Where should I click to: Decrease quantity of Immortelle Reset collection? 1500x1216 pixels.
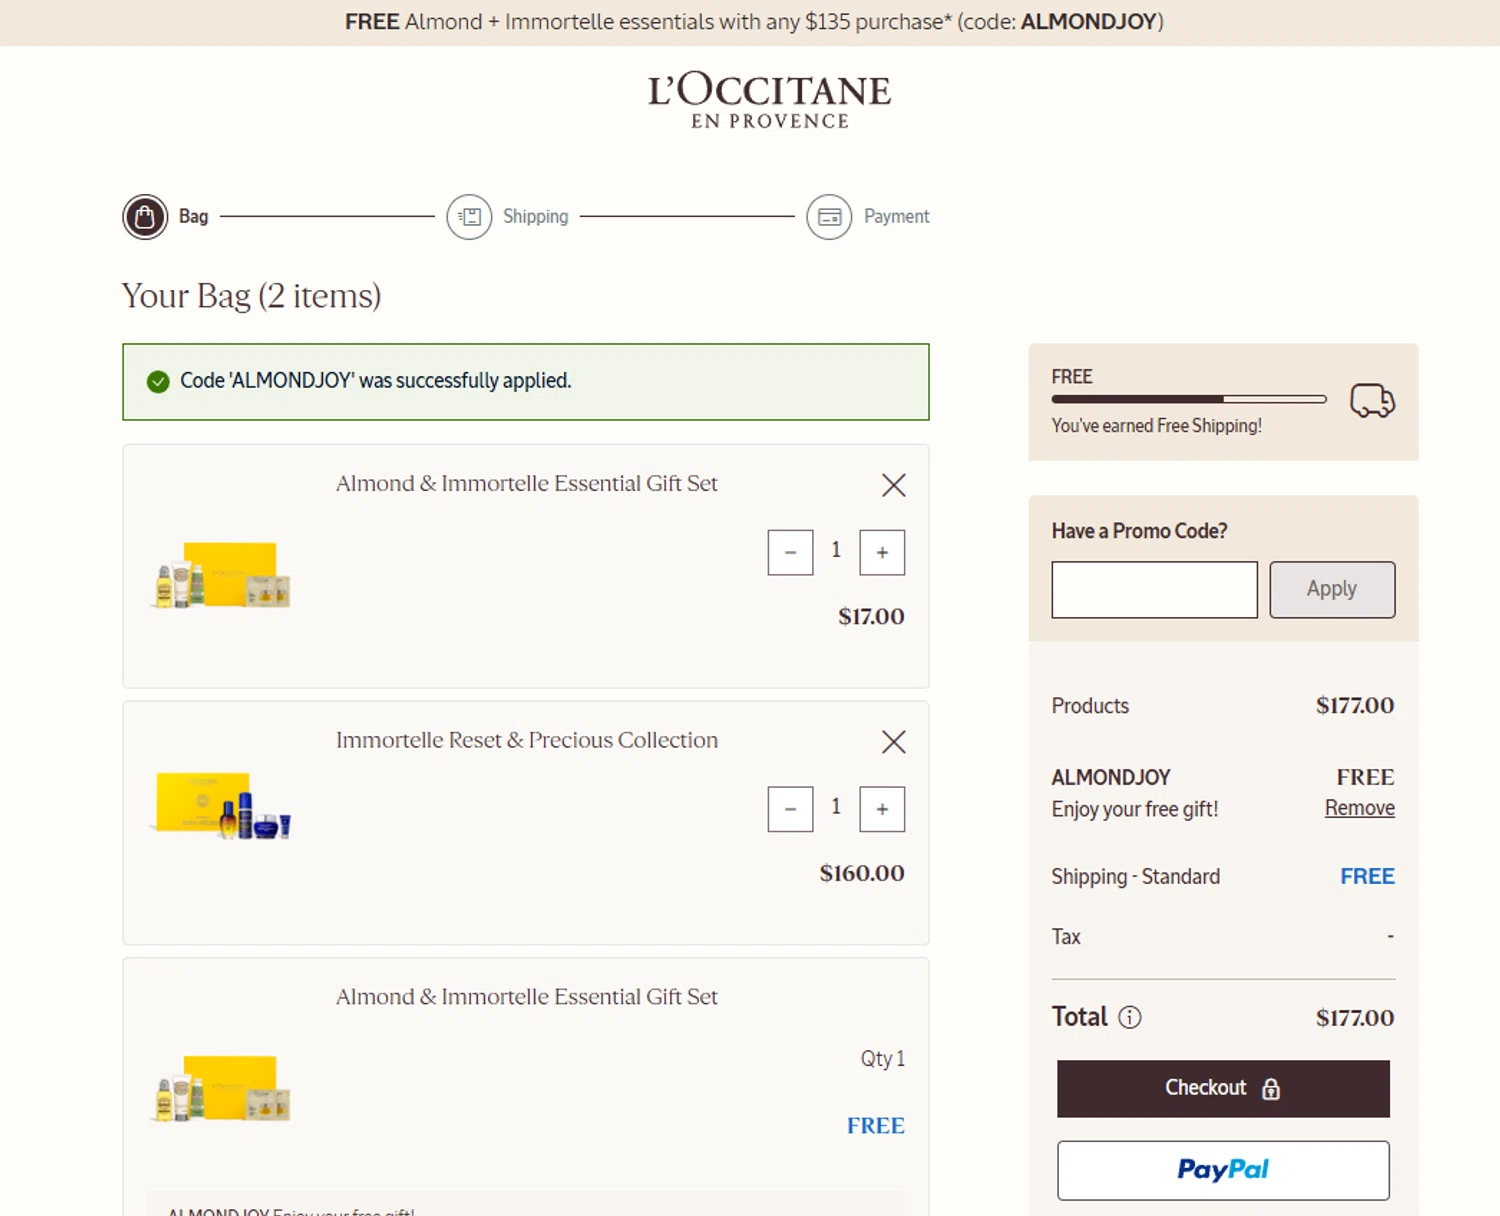790,809
